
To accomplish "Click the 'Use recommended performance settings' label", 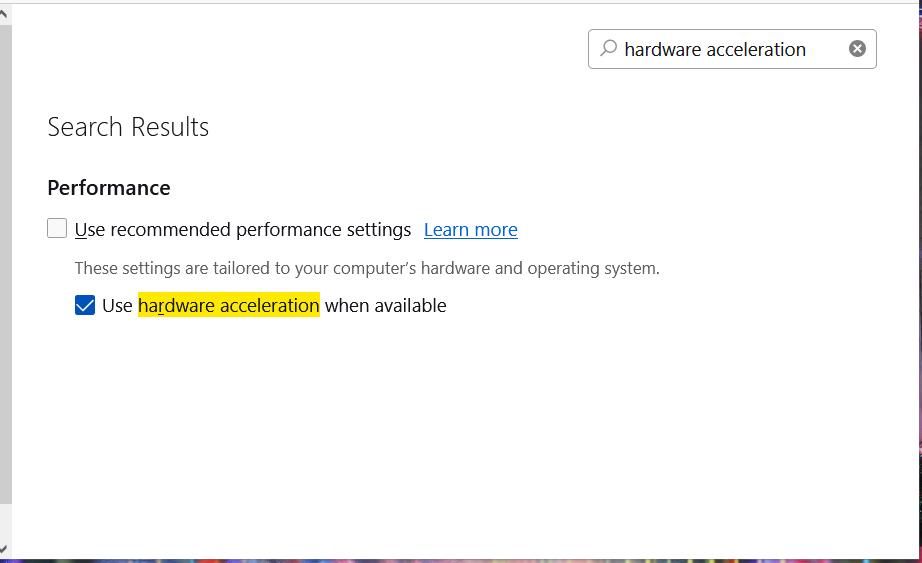I will (x=243, y=230).
